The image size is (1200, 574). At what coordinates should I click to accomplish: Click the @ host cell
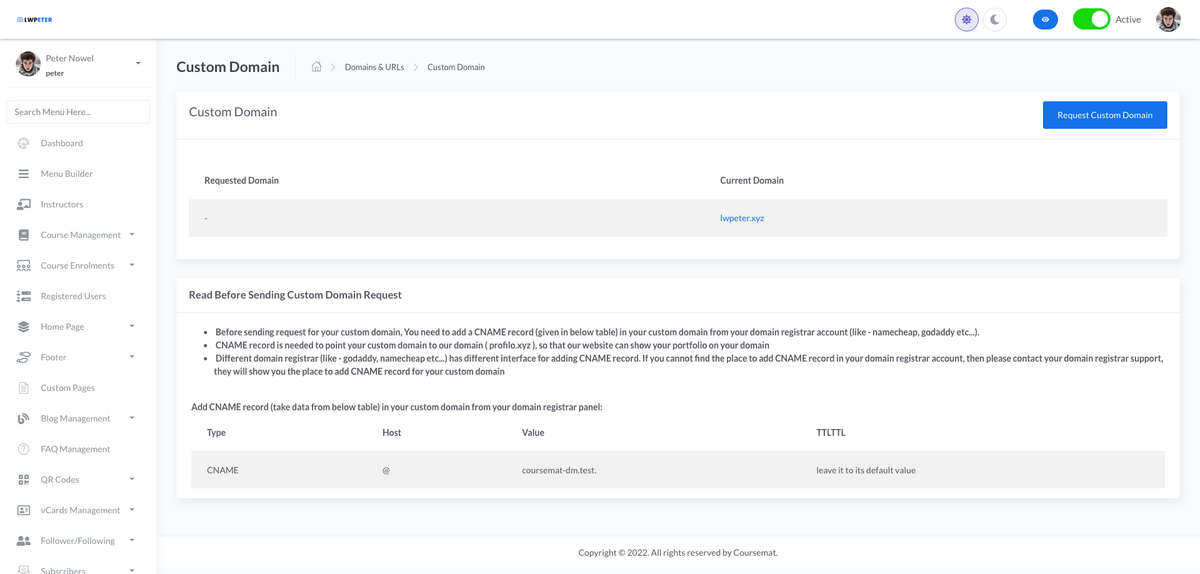386,470
